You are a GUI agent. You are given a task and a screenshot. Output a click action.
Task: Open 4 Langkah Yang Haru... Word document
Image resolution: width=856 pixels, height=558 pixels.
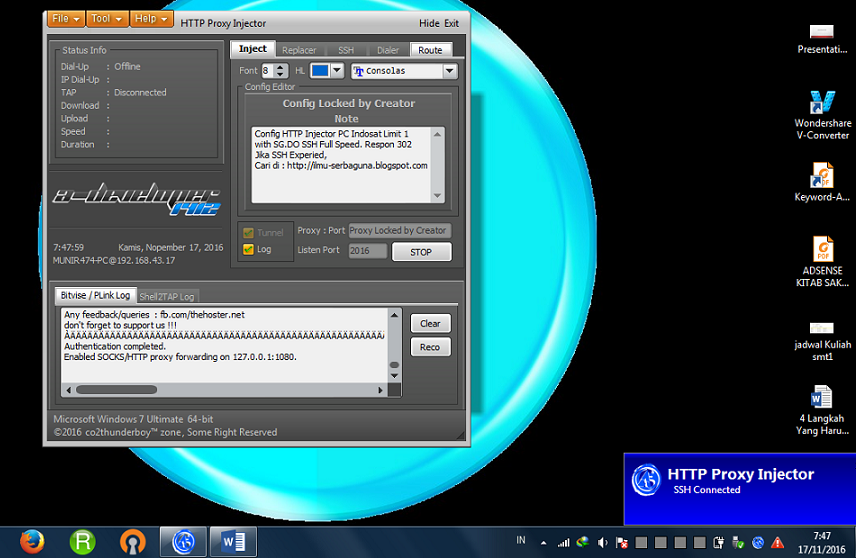click(822, 411)
